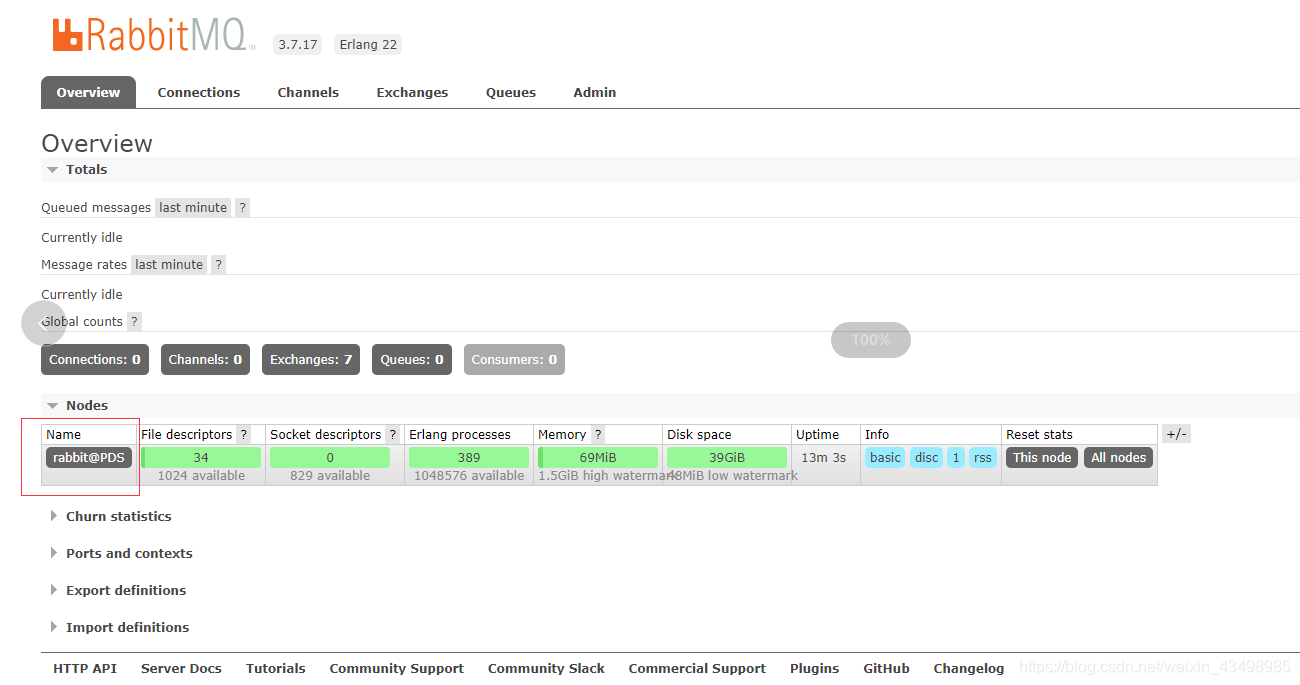Click the Queues: 0 count button

click(412, 360)
